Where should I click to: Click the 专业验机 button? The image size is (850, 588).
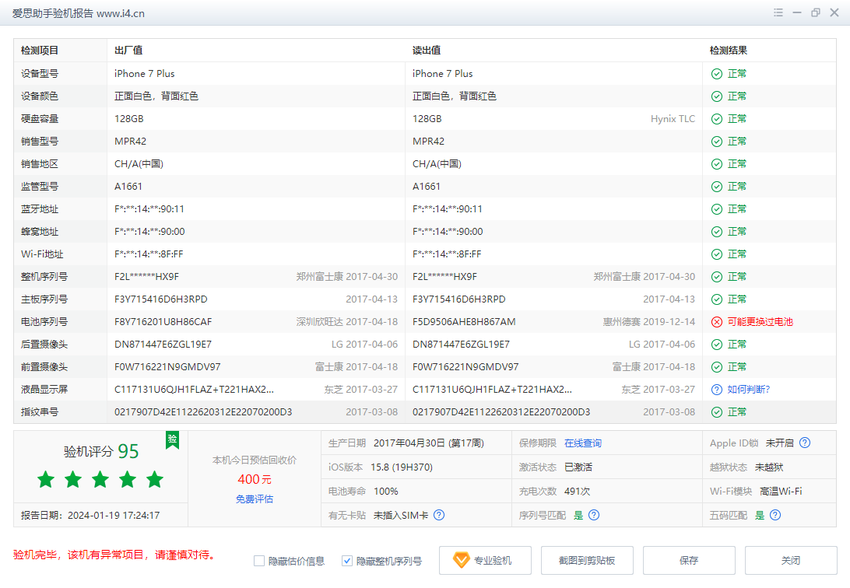[485, 560]
